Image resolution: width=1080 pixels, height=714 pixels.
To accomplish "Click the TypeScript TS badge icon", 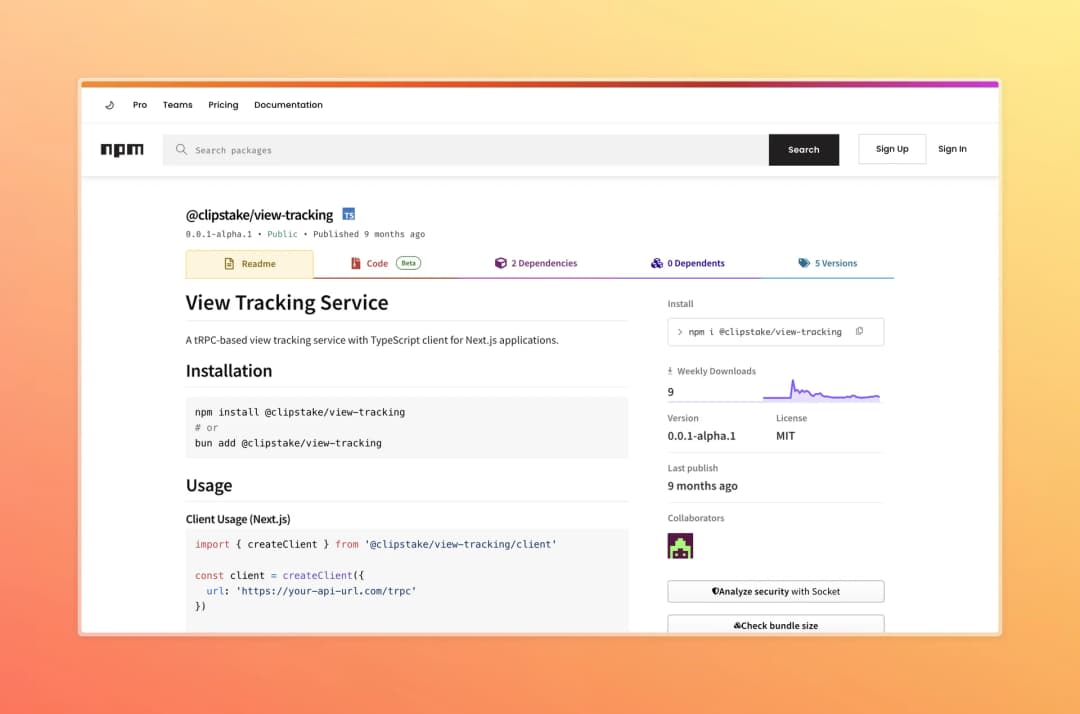I will [x=349, y=215].
